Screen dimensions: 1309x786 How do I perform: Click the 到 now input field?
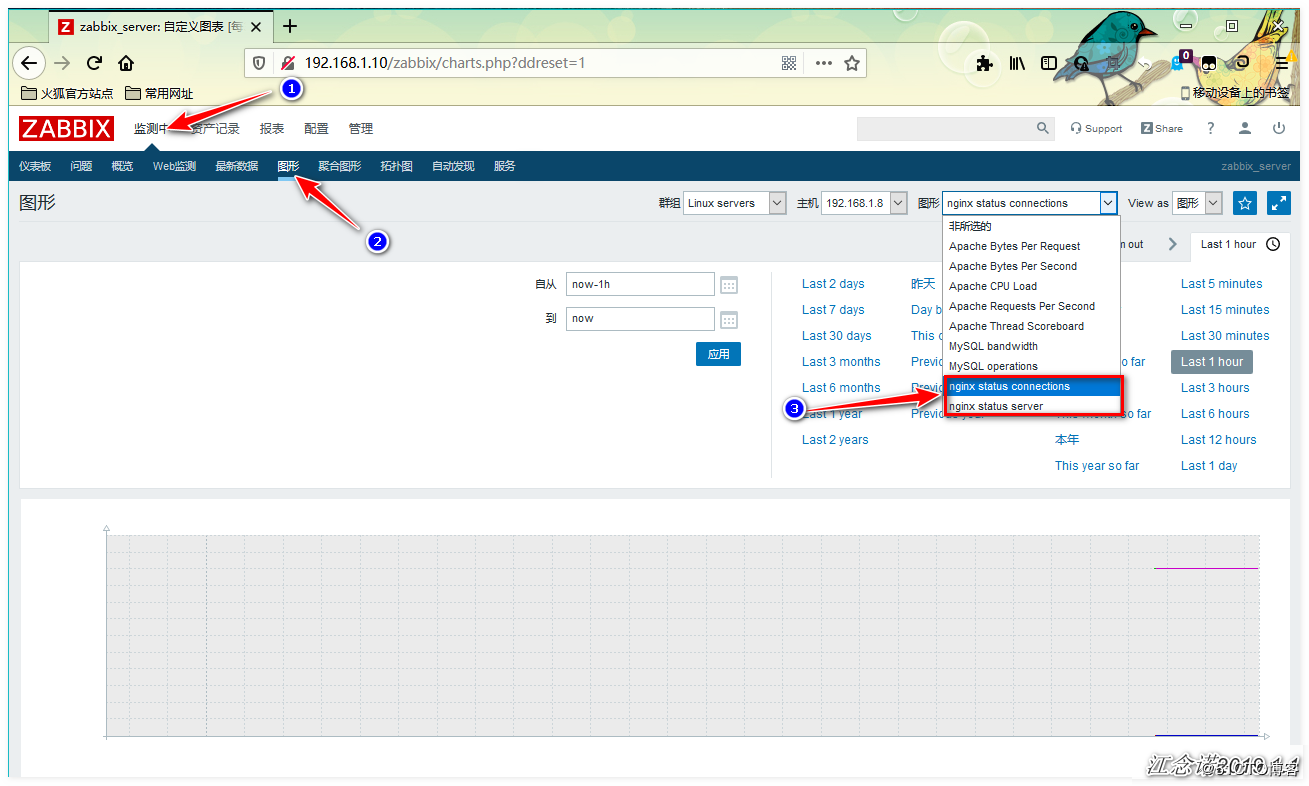click(640, 319)
